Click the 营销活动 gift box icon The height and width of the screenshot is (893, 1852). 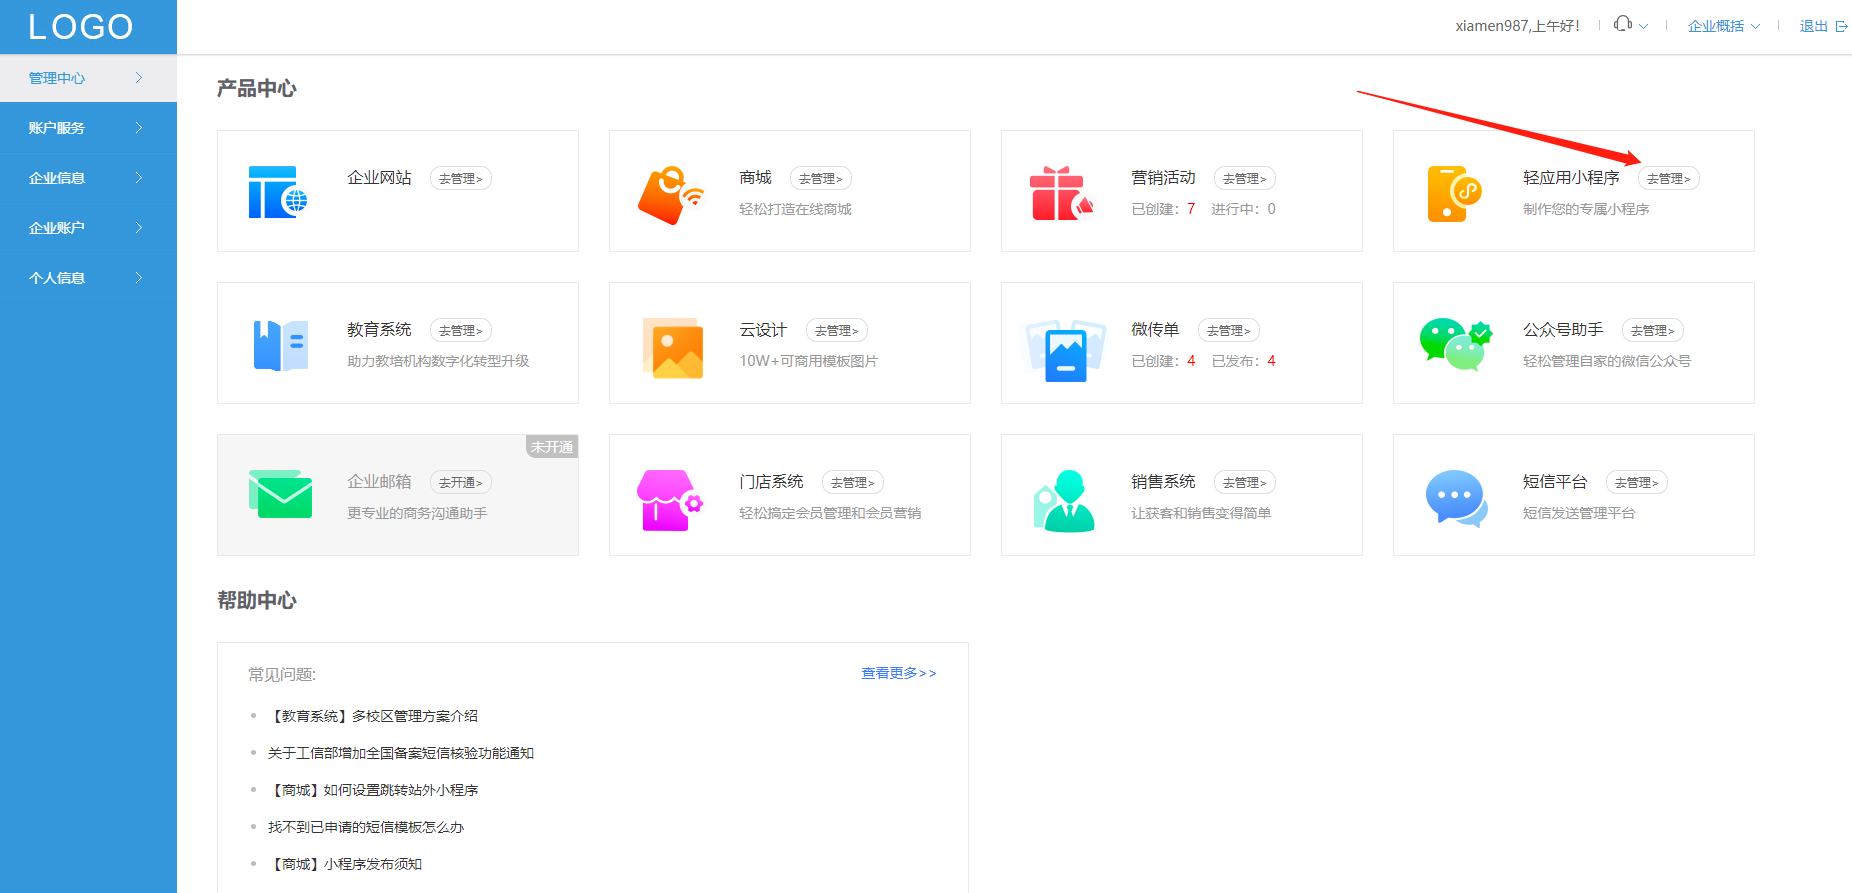coord(1061,193)
